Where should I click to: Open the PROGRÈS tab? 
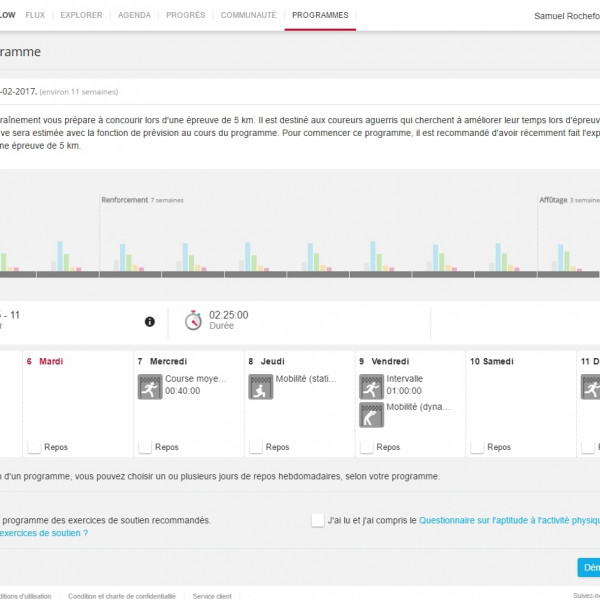[x=186, y=16]
